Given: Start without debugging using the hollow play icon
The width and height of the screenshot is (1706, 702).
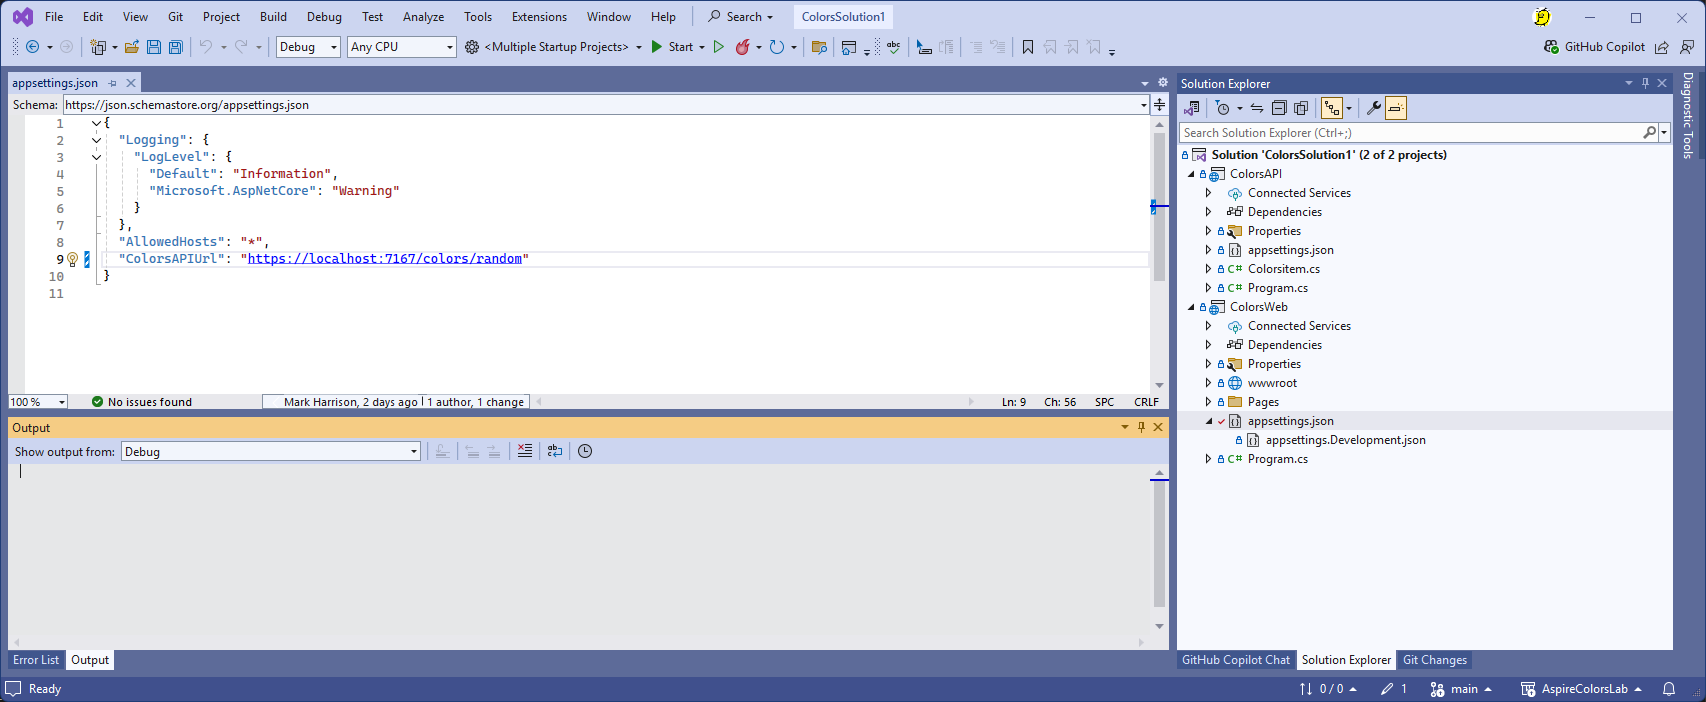Looking at the screenshot, I should pyautogui.click(x=718, y=47).
